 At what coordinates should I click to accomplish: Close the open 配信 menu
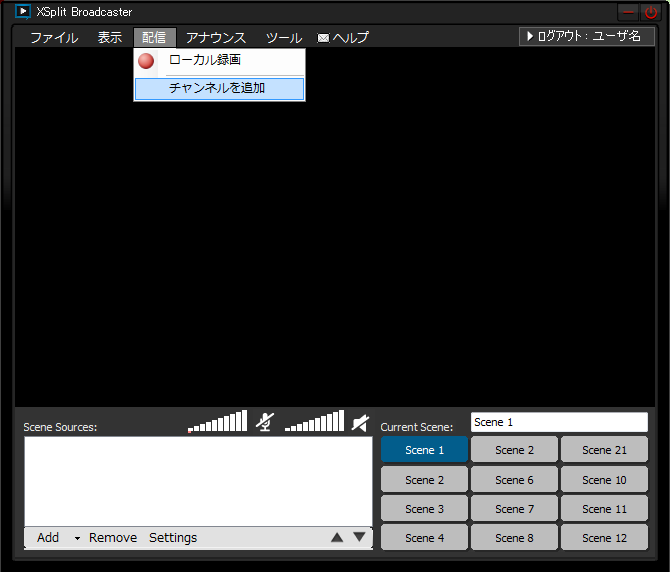pyautogui.click(x=154, y=38)
